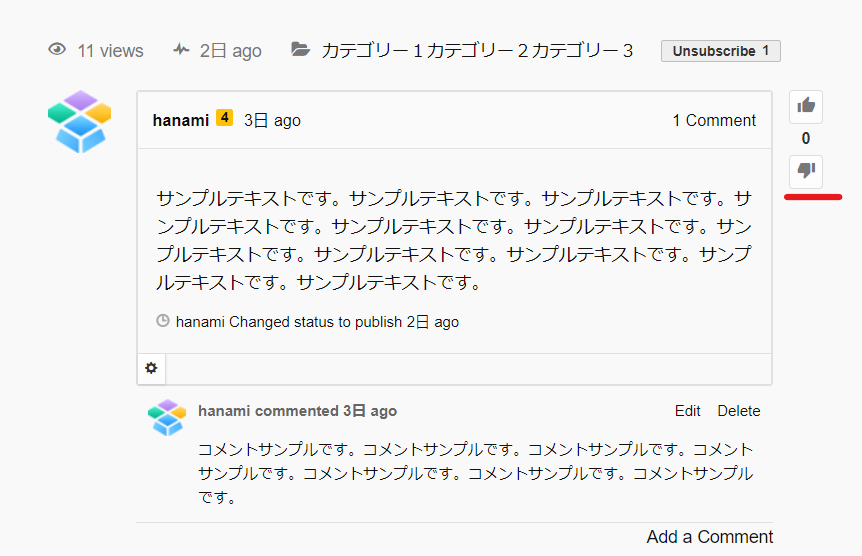This screenshot has height=556, width=862.
Task: Click the vote count number 0
Action: click(806, 139)
